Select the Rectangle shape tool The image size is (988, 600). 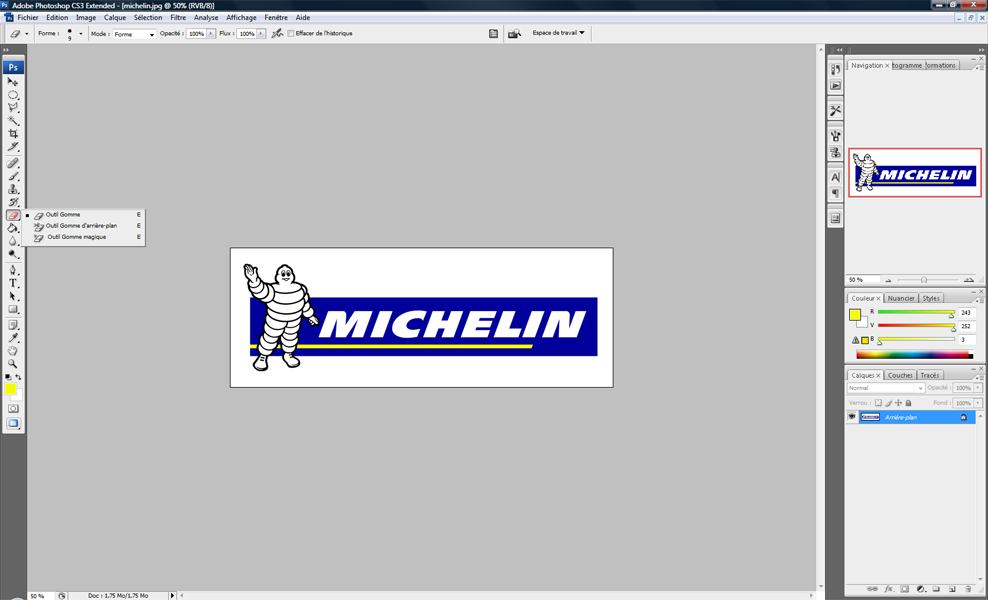[13, 309]
